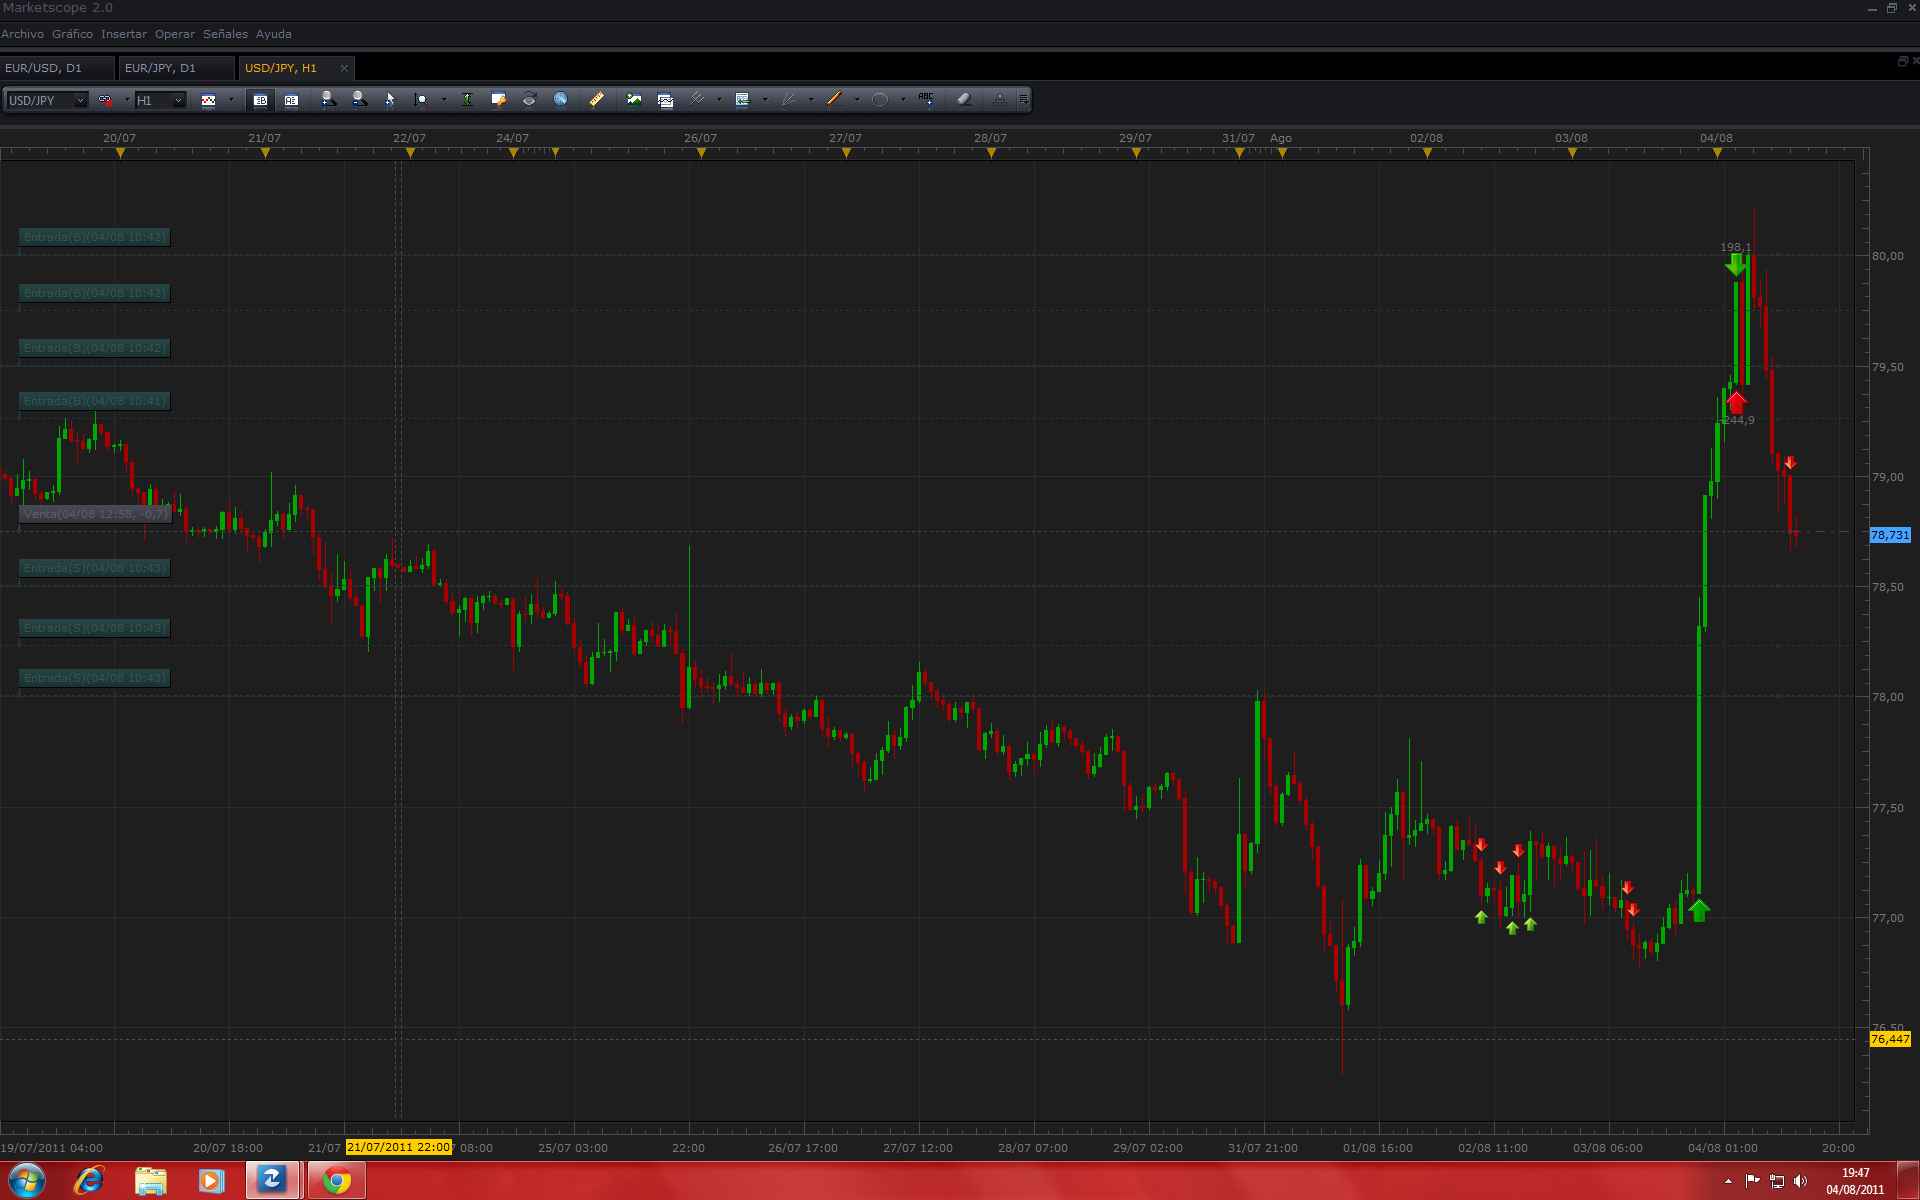
Task: Open the Operar menu
Action: (174, 34)
